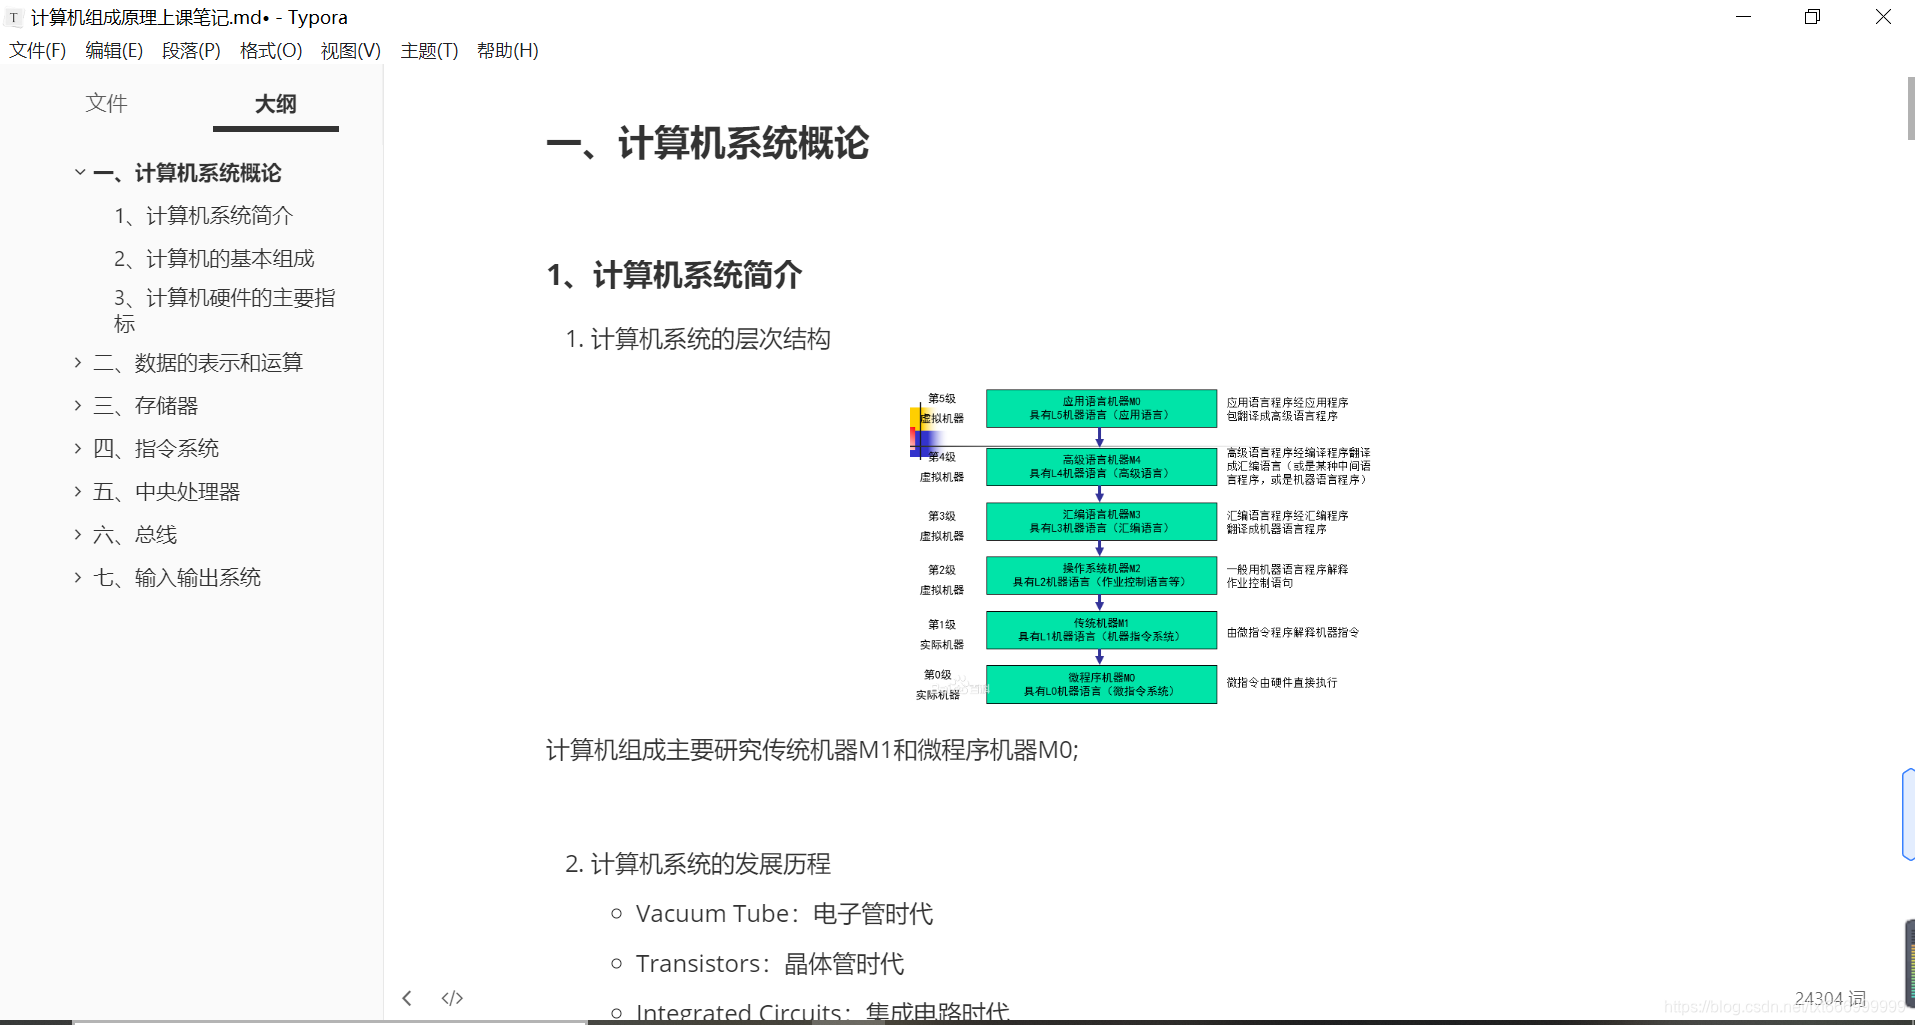This screenshot has width=1915, height=1025.
Task: Select outline heading 一、计算机系统概论
Action: (187, 173)
